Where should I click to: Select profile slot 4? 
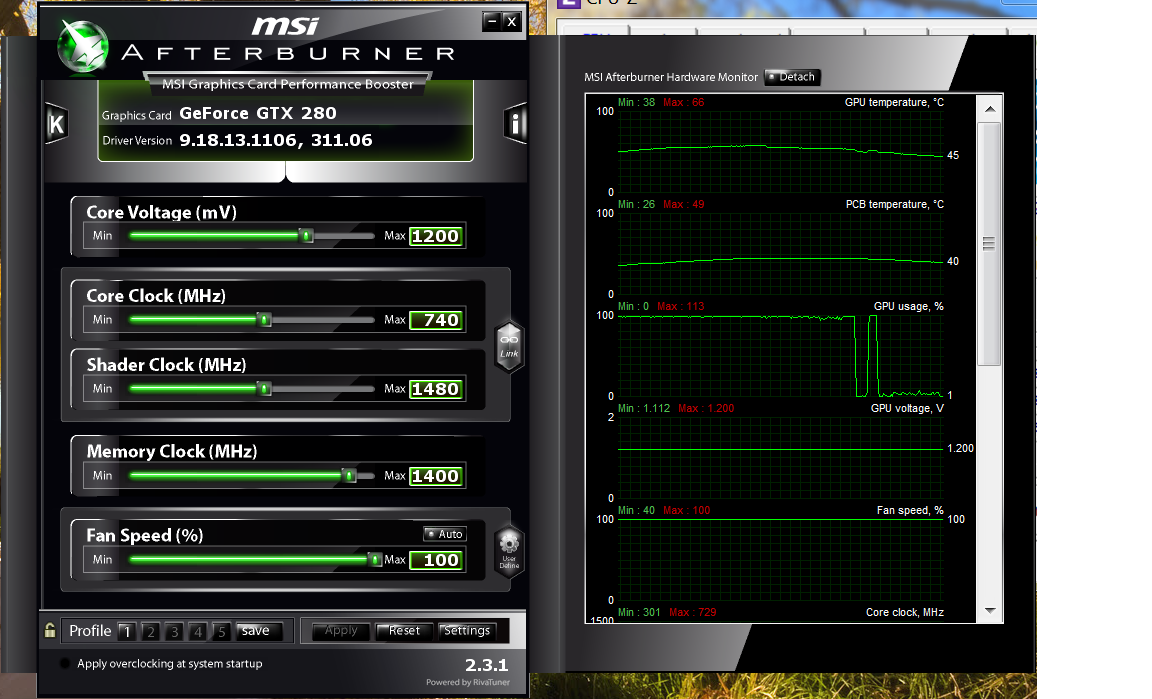pos(198,631)
